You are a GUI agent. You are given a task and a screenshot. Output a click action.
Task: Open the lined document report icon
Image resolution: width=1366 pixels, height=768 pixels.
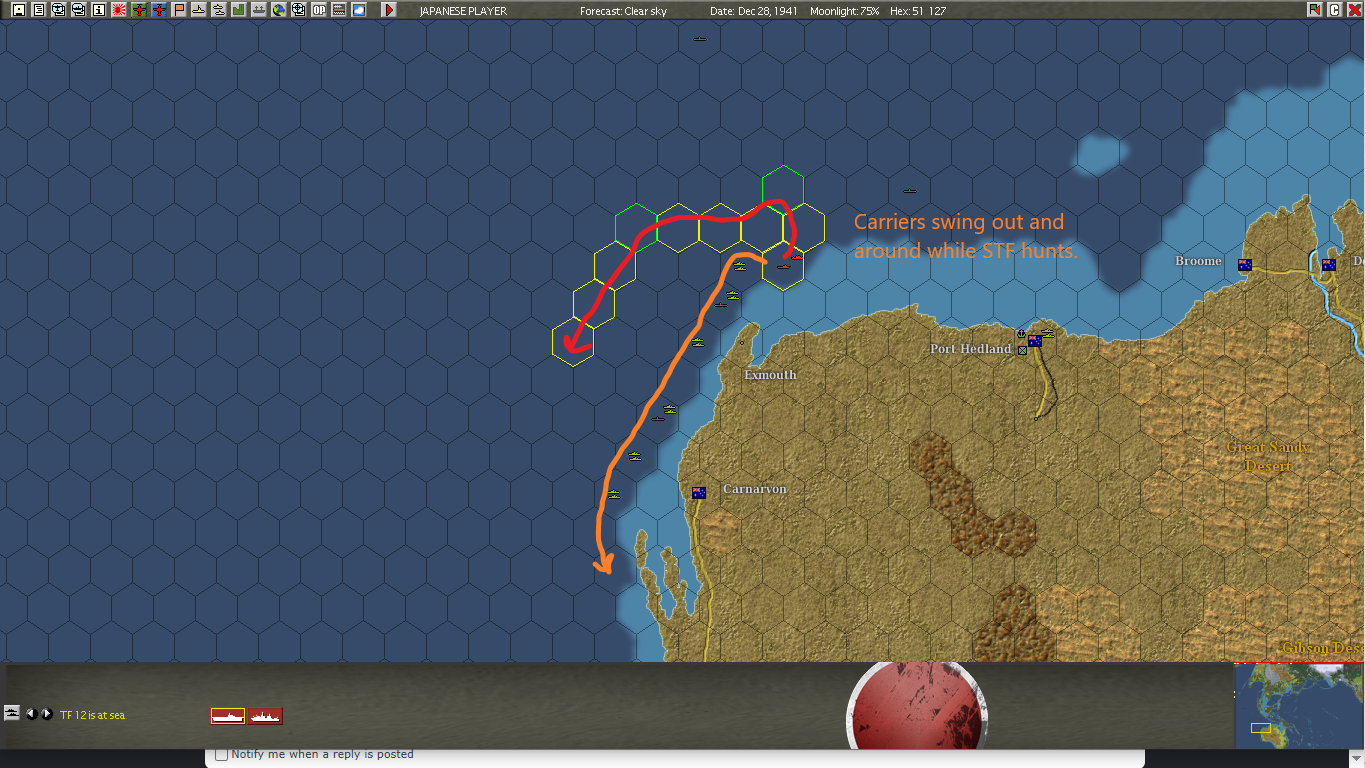click(x=38, y=10)
